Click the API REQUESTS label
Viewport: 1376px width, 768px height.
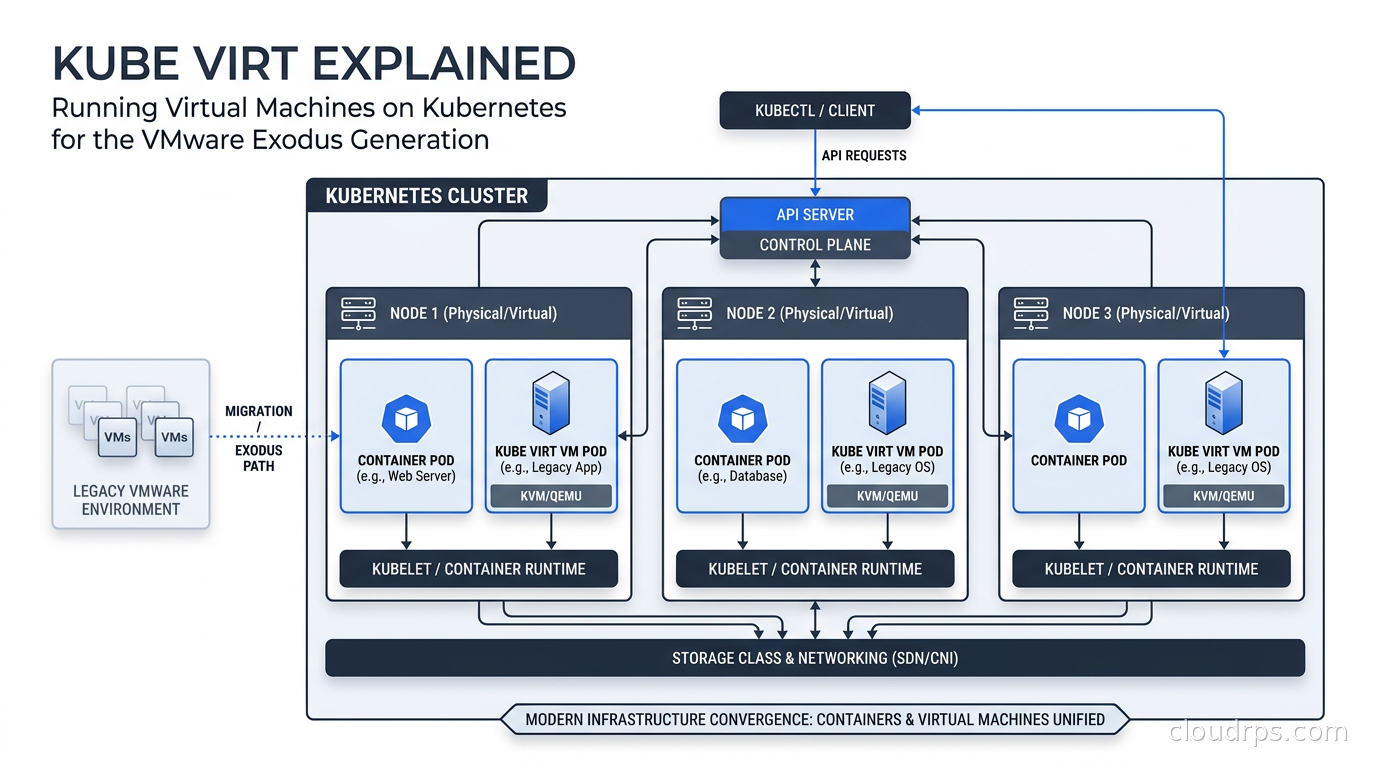864,156
